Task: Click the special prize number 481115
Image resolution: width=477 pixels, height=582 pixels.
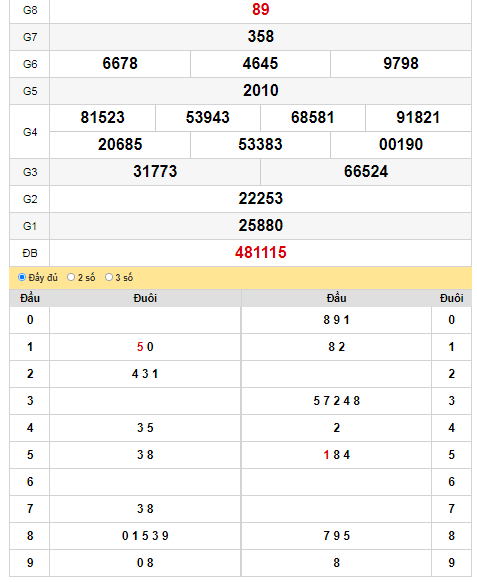Action: coord(261,253)
